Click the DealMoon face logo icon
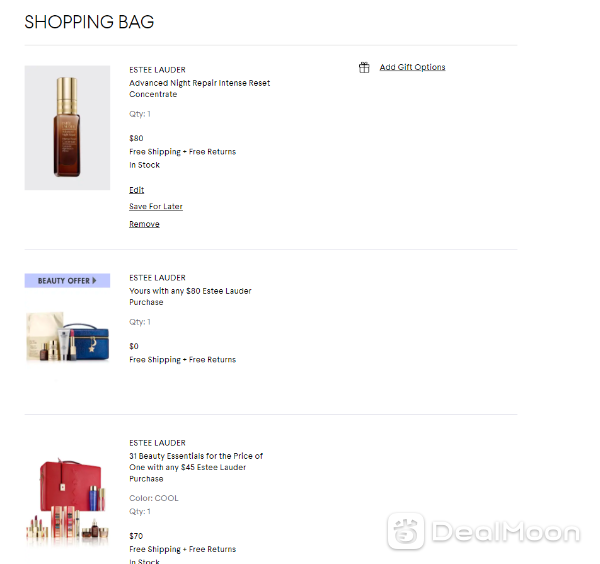The height and width of the screenshot is (564, 600). pyautogui.click(x=406, y=531)
